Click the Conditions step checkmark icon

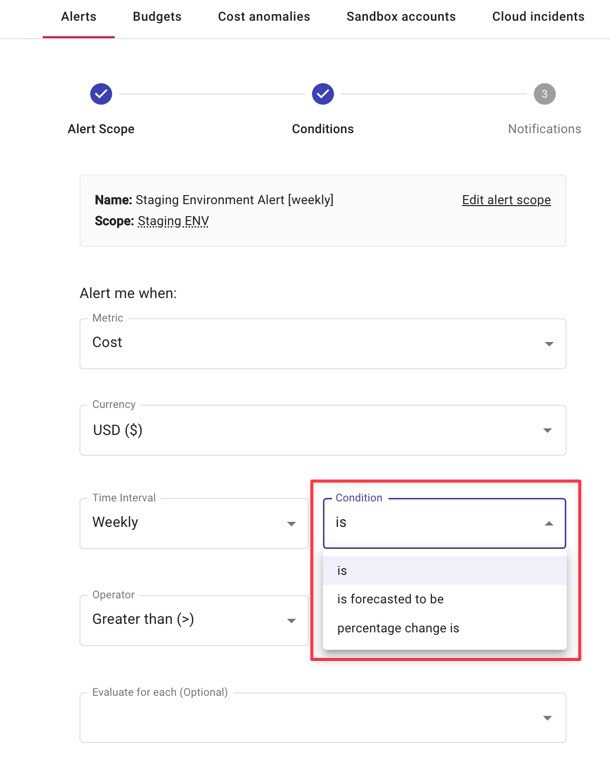click(x=322, y=94)
